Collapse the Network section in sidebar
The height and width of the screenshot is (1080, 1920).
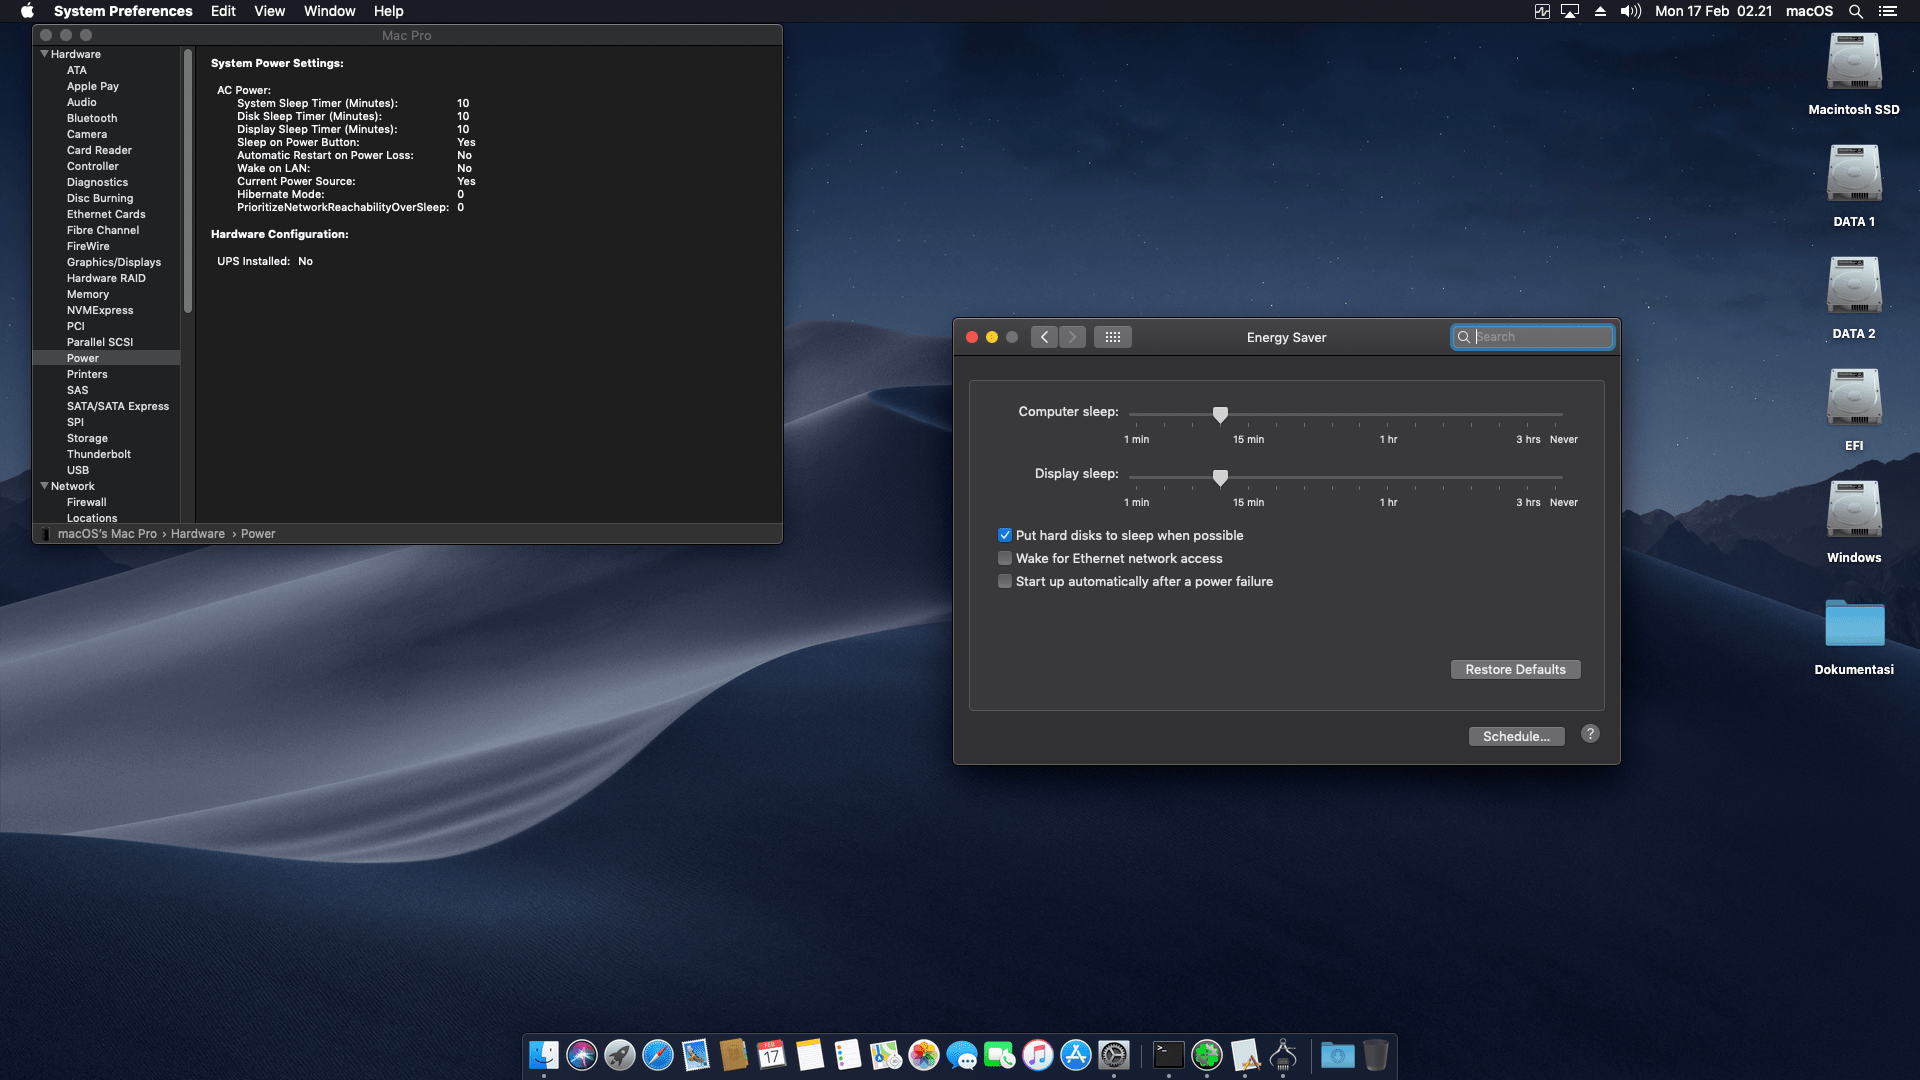tap(44, 486)
